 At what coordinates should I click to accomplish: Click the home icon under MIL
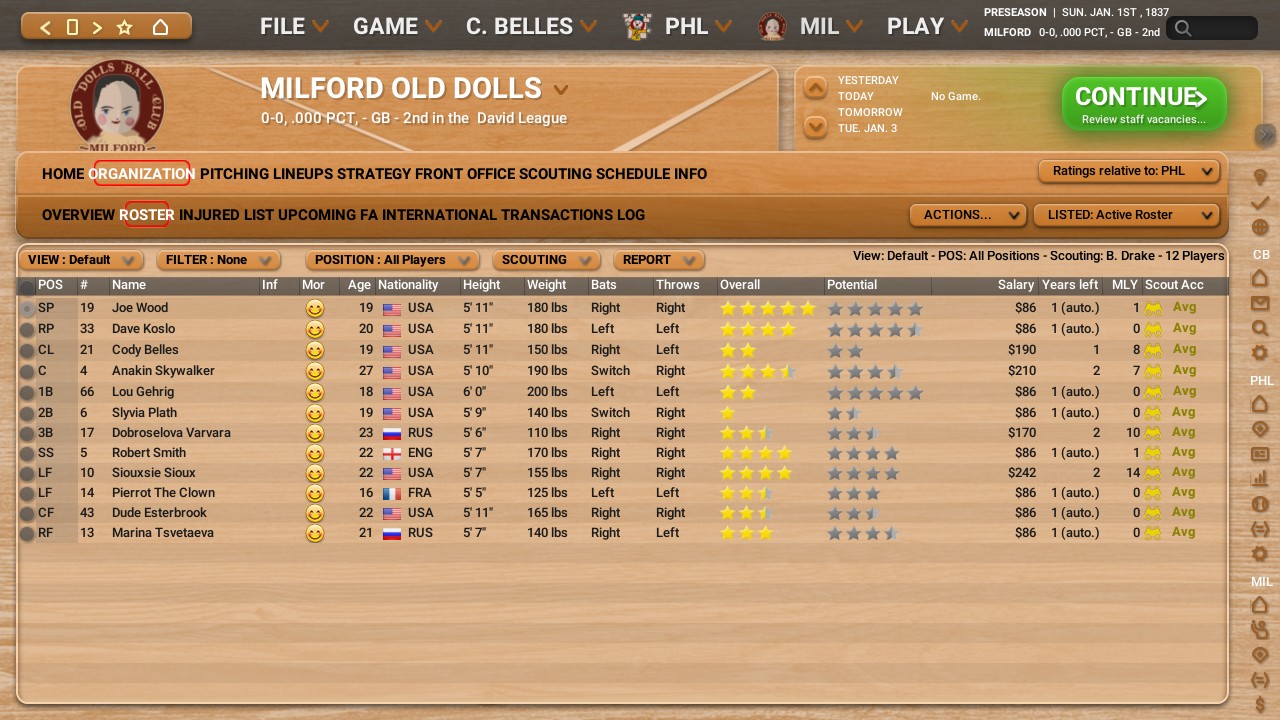tap(1260, 605)
